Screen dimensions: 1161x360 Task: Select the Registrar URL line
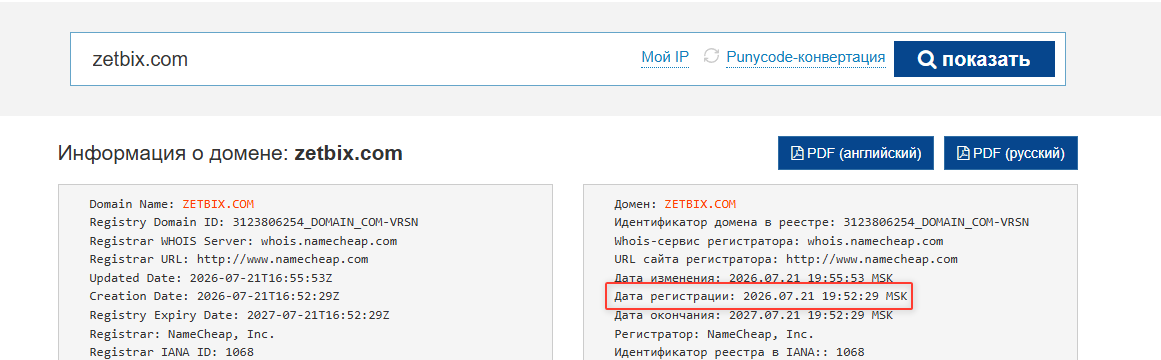pos(229,259)
